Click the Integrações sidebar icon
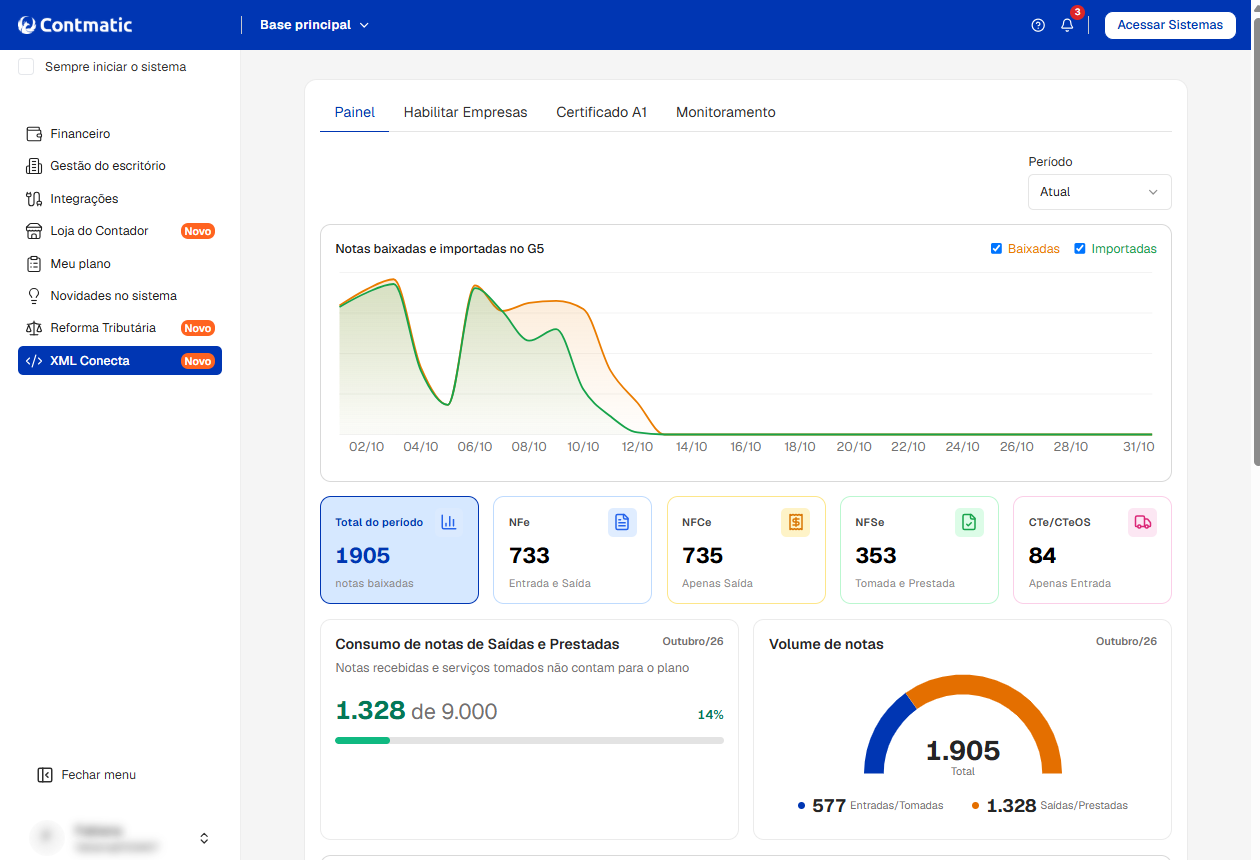This screenshot has width=1260, height=860. (34, 198)
